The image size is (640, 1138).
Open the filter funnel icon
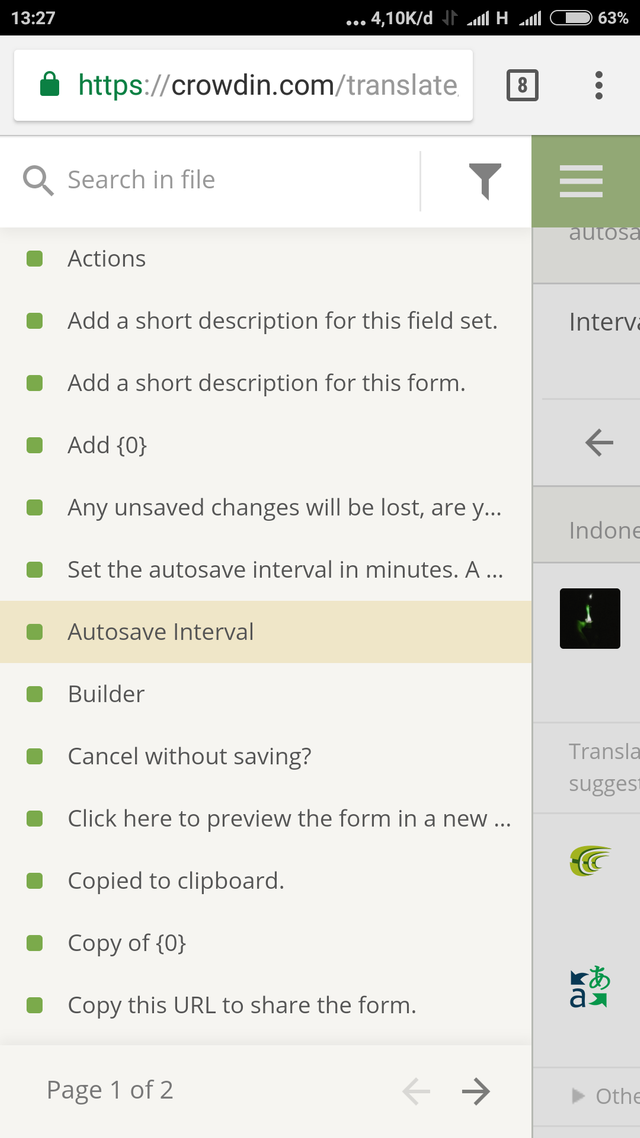click(484, 181)
